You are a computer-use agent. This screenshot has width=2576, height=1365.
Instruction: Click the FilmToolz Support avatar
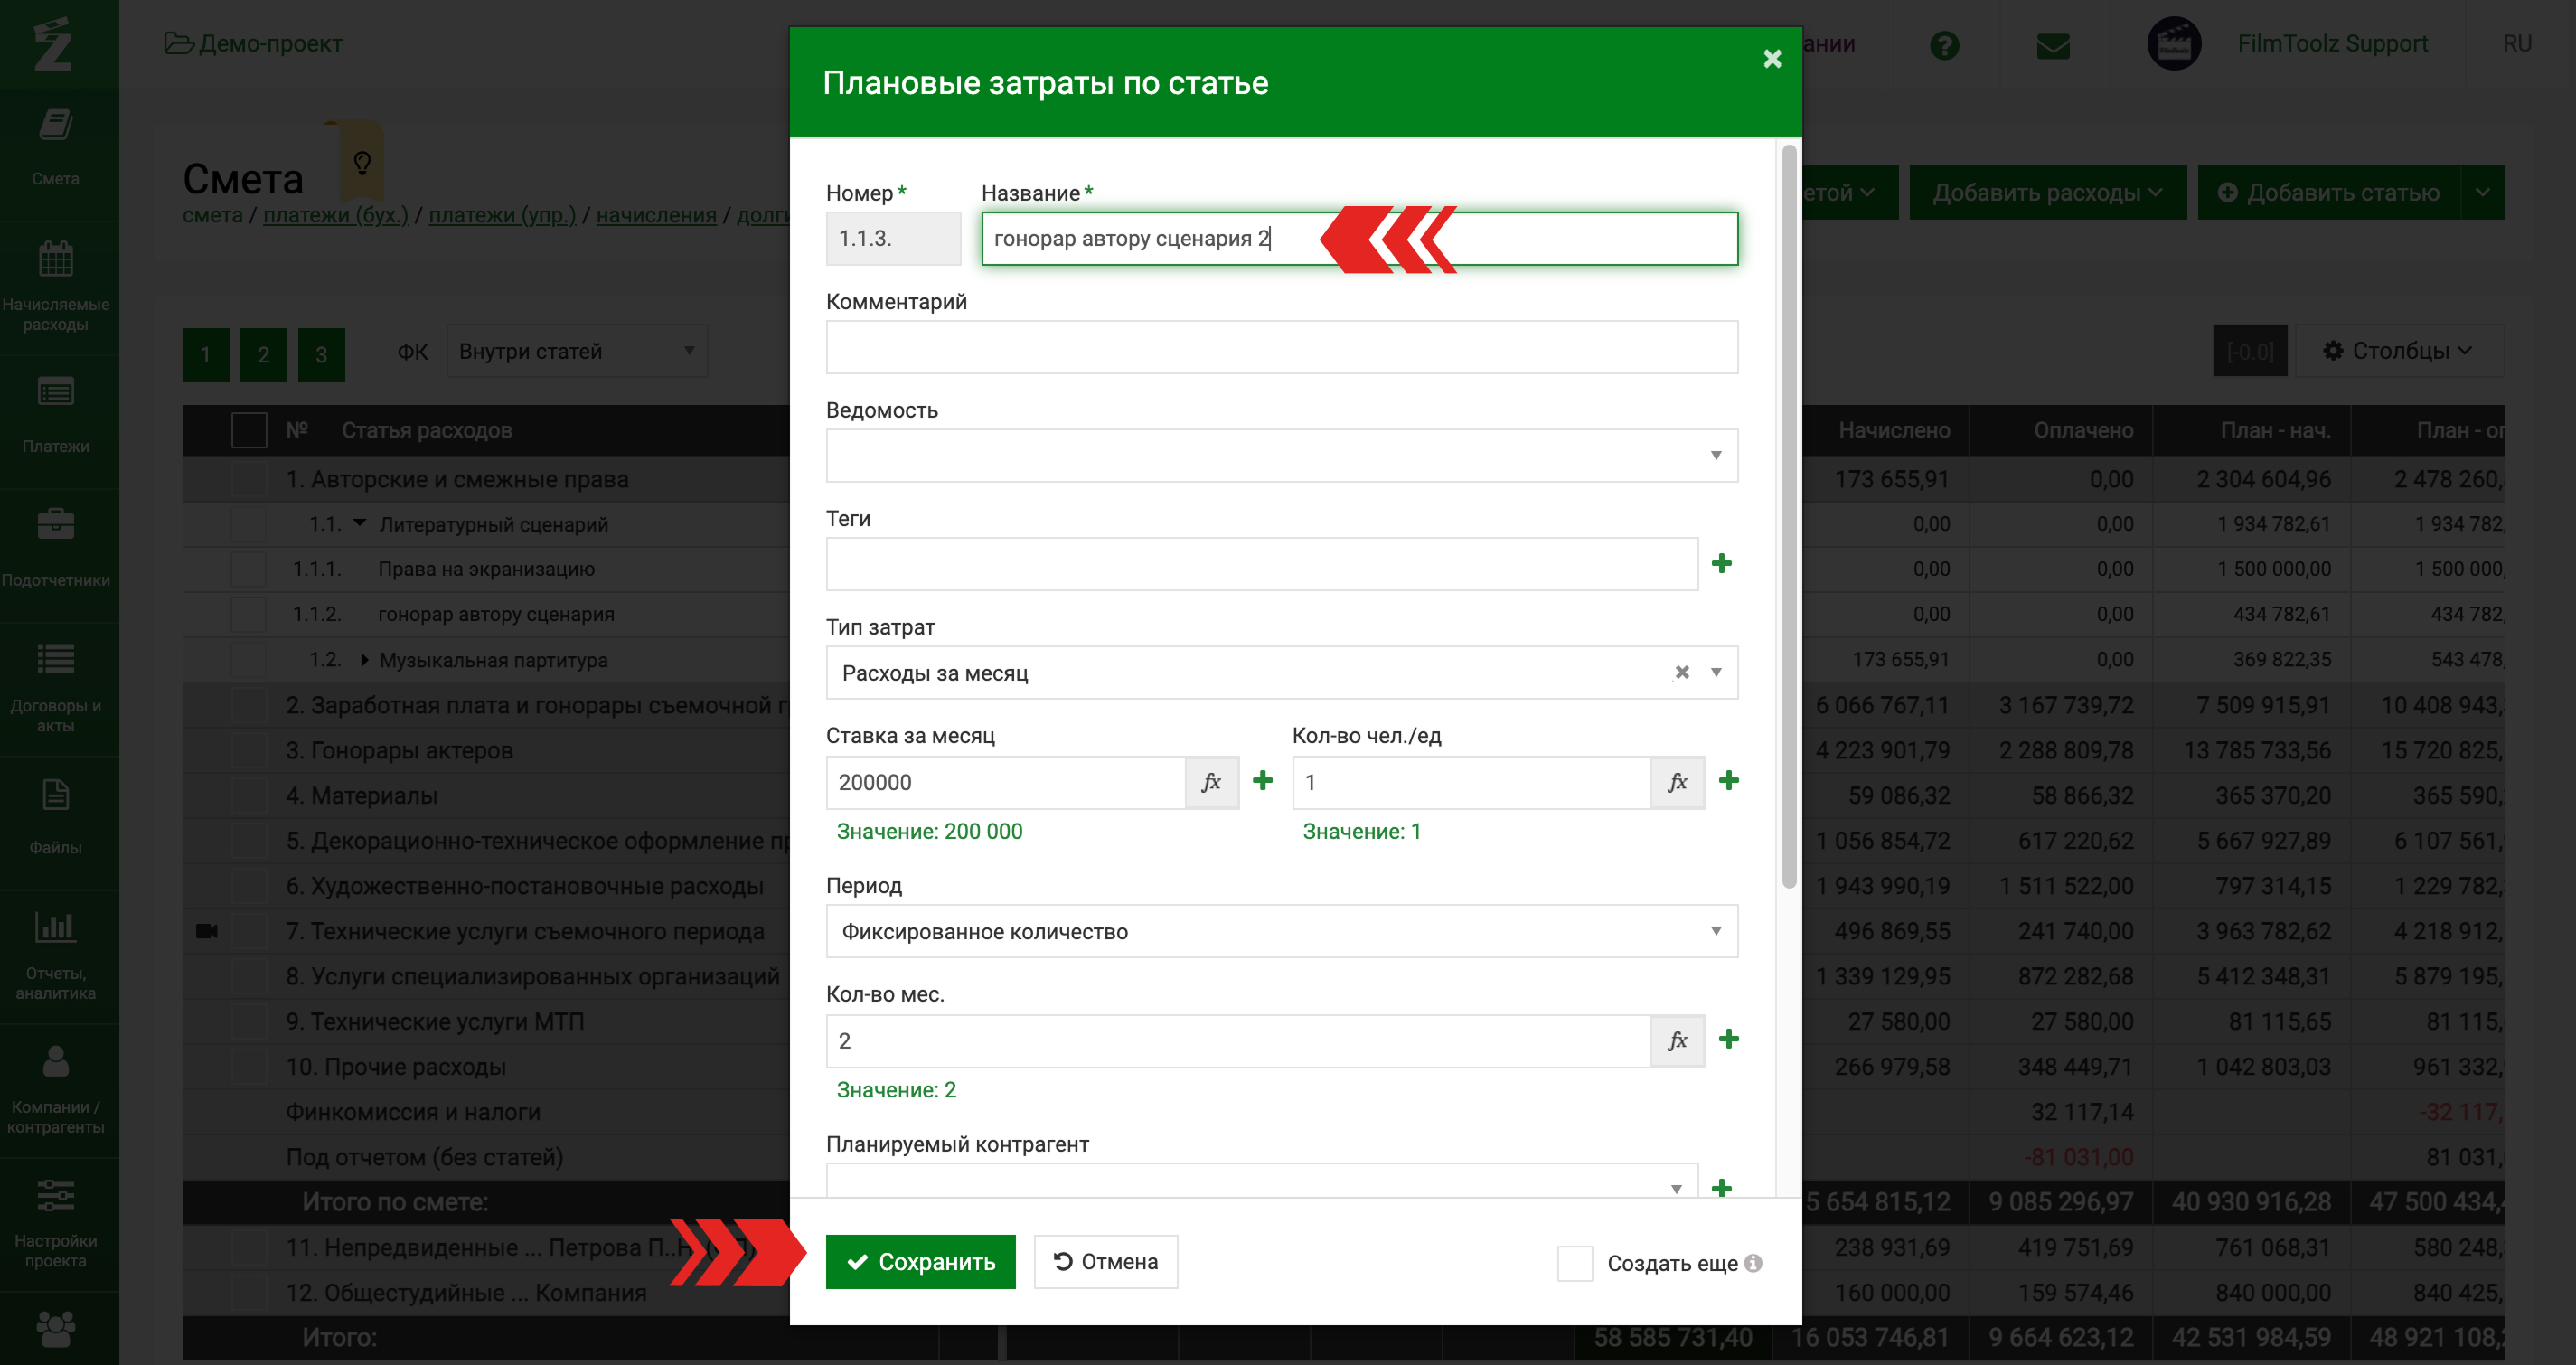(2174, 43)
